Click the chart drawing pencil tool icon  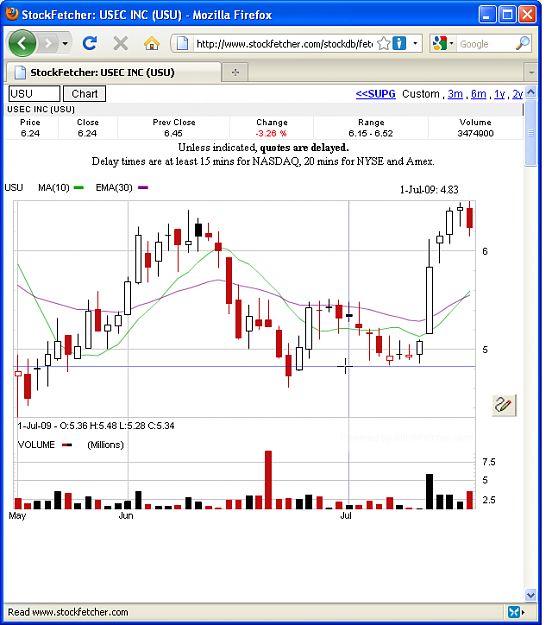[504, 405]
